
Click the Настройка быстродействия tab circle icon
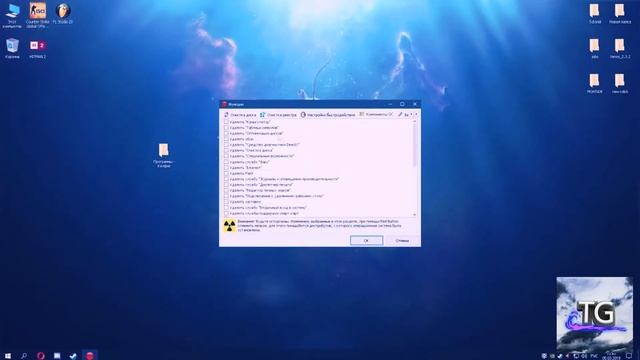pos(303,115)
